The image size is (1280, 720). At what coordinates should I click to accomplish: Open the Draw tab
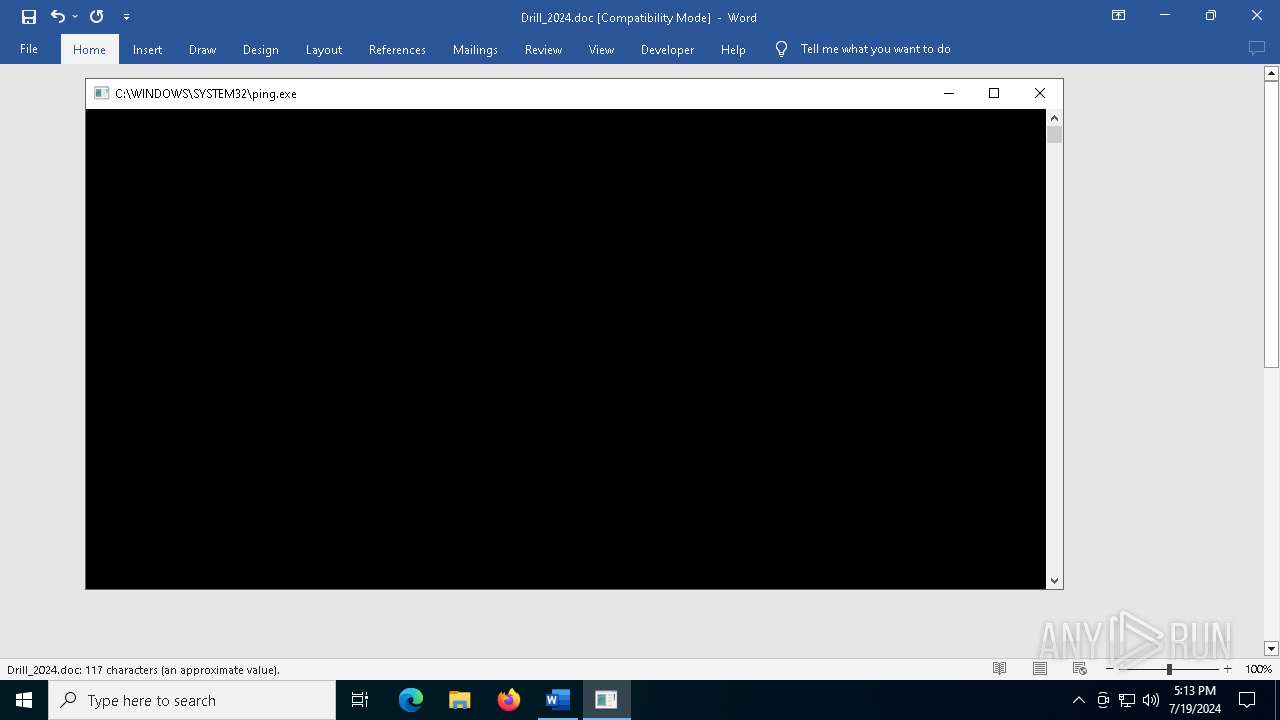(x=202, y=49)
